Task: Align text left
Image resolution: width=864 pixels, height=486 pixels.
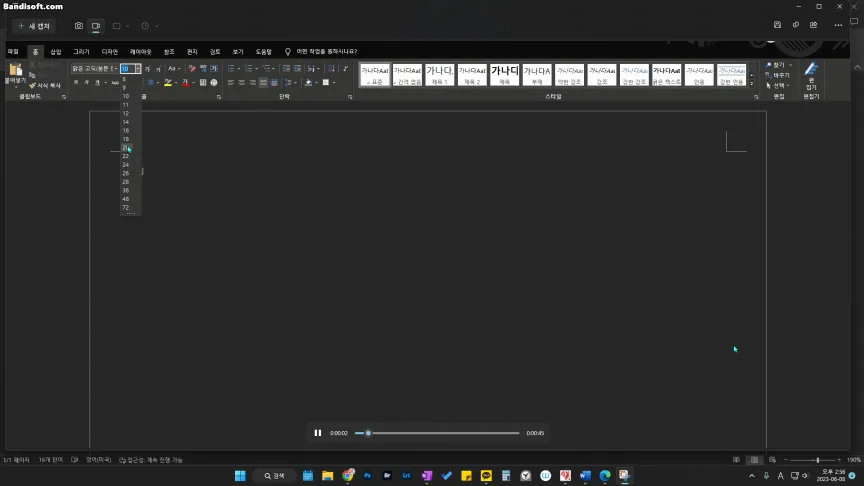Action: (x=231, y=83)
